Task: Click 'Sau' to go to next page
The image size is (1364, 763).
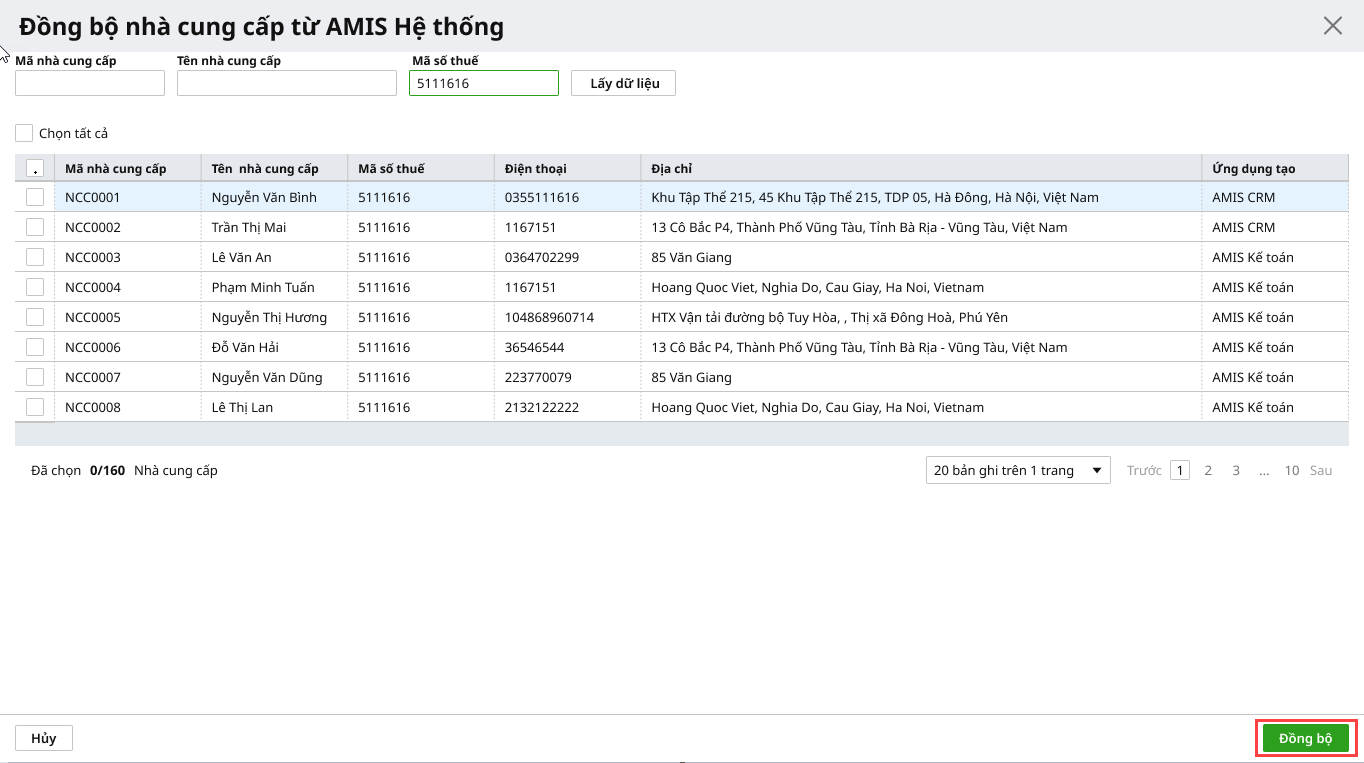Action: [1321, 470]
